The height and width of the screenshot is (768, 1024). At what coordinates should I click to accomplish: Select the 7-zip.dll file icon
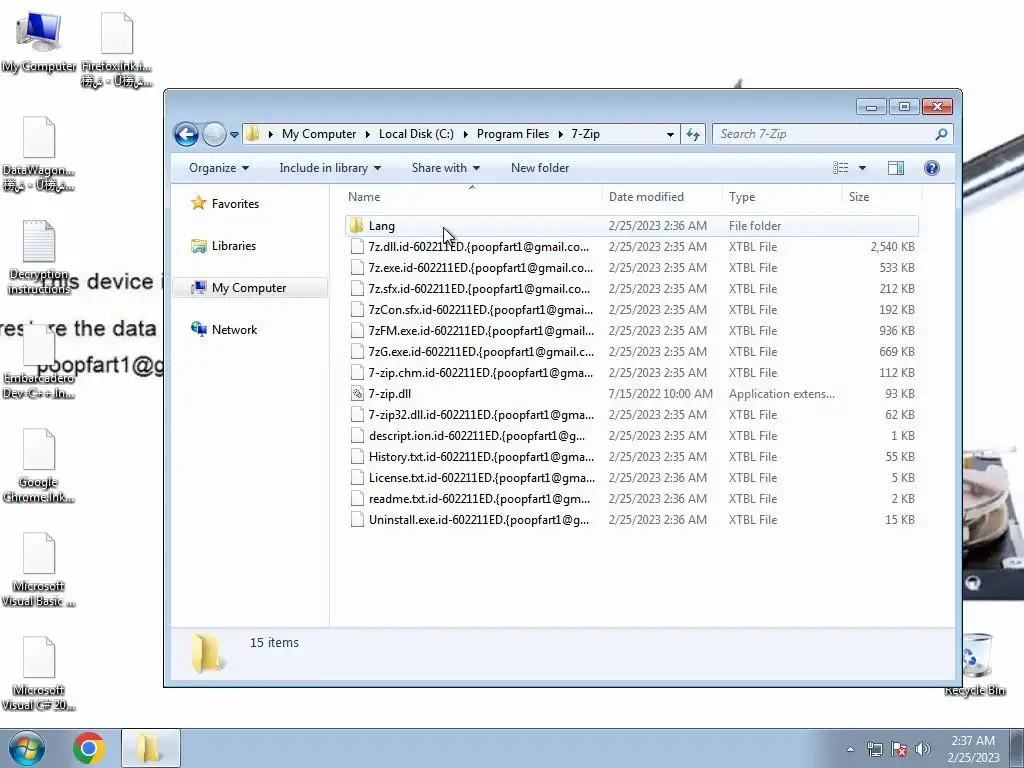coord(357,394)
